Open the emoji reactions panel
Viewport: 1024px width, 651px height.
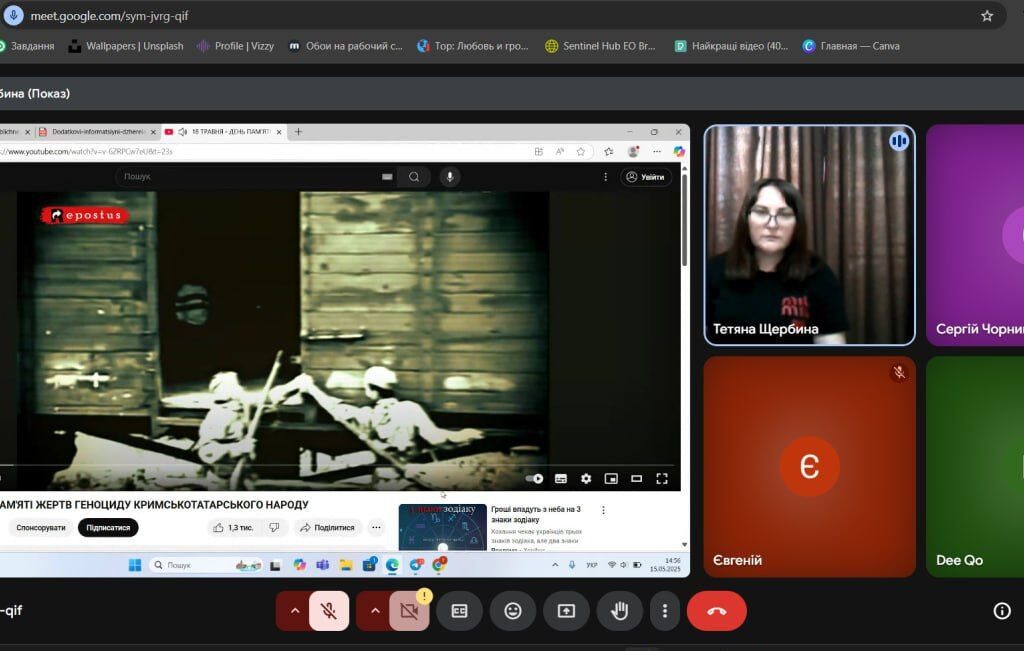(513, 611)
